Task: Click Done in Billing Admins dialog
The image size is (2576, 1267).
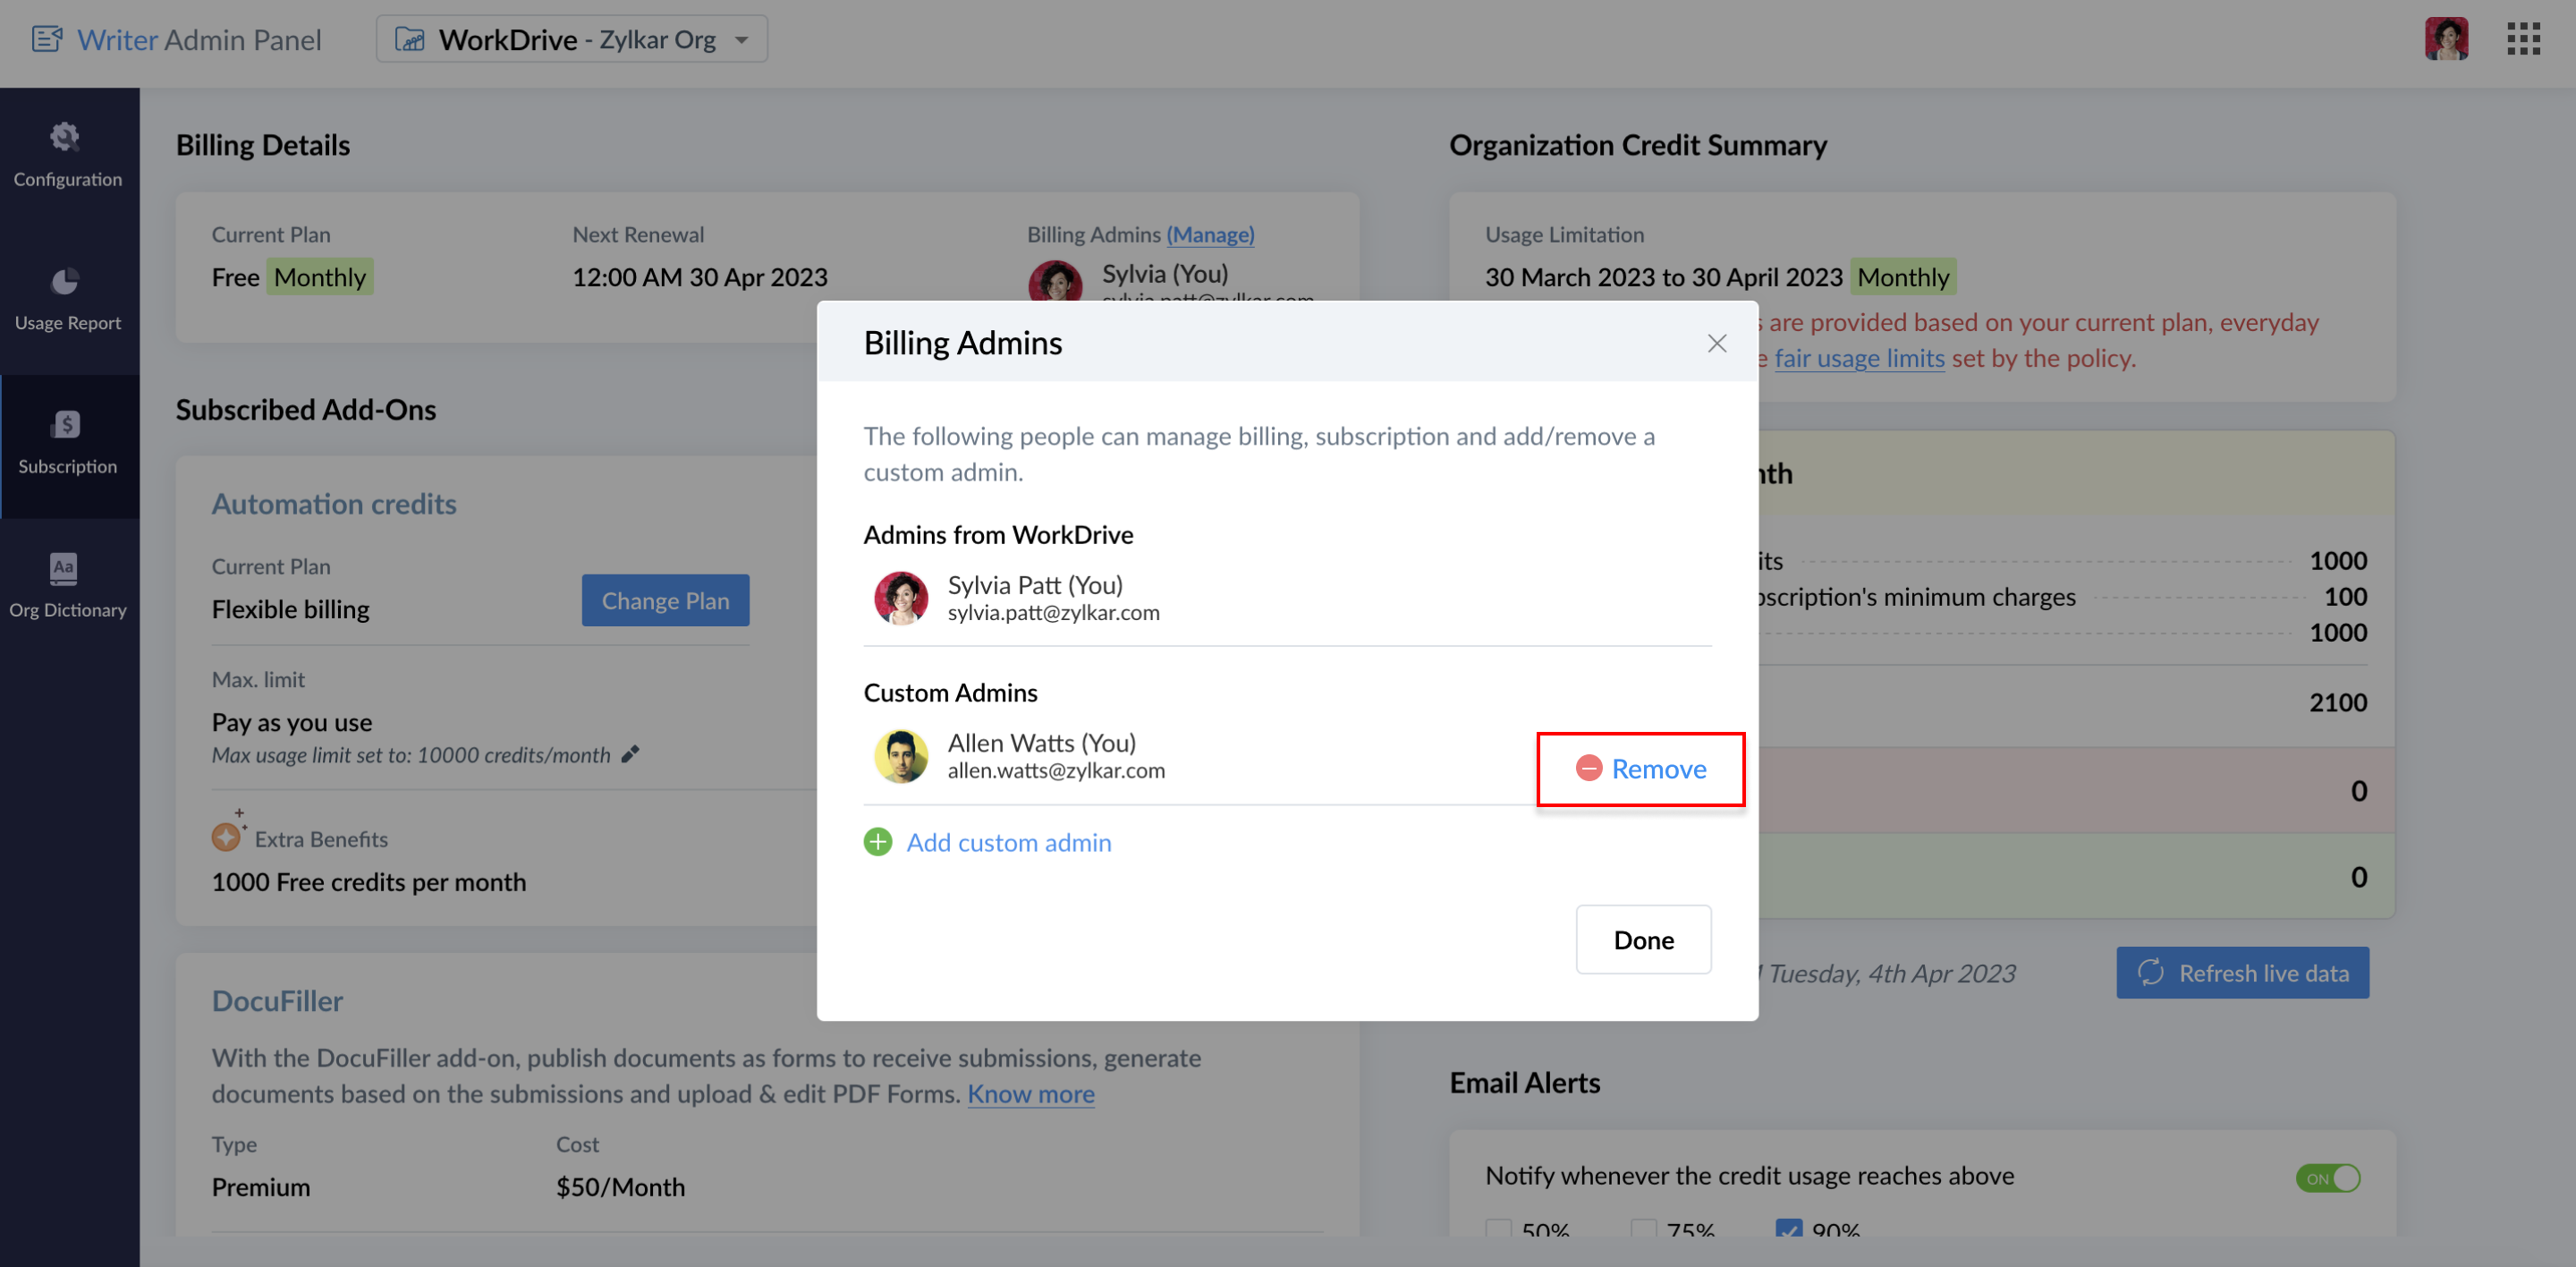Action: tap(1643, 940)
